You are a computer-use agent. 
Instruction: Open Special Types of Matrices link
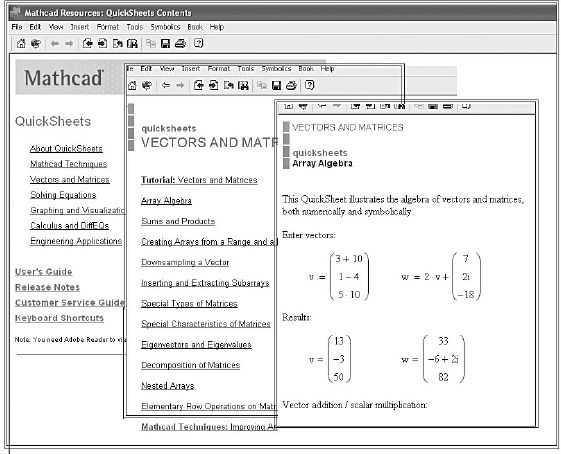click(x=189, y=304)
